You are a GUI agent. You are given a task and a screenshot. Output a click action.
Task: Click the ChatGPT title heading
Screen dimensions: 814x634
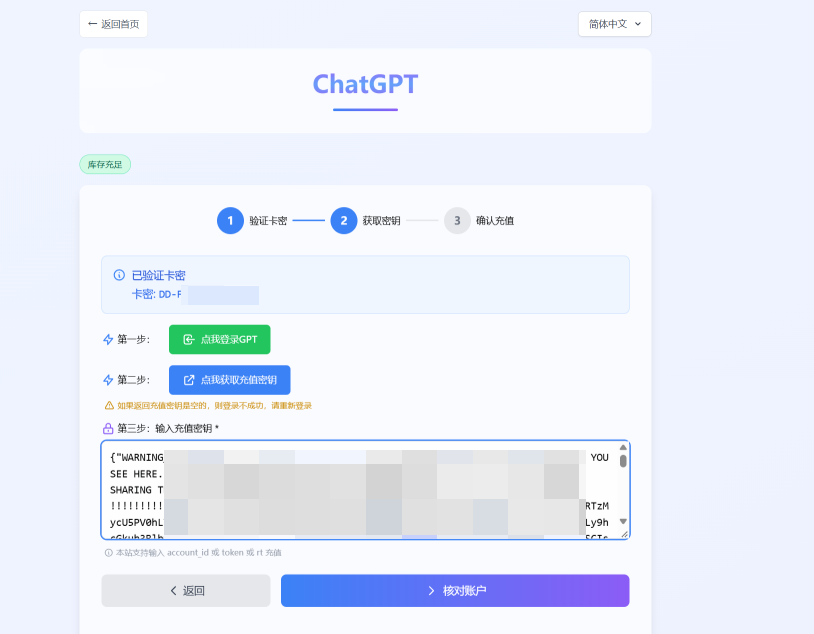tap(365, 84)
